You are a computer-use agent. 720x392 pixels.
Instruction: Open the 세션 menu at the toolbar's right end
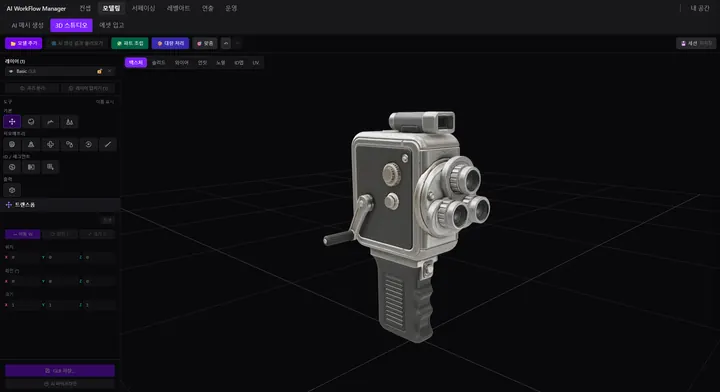(x=696, y=43)
